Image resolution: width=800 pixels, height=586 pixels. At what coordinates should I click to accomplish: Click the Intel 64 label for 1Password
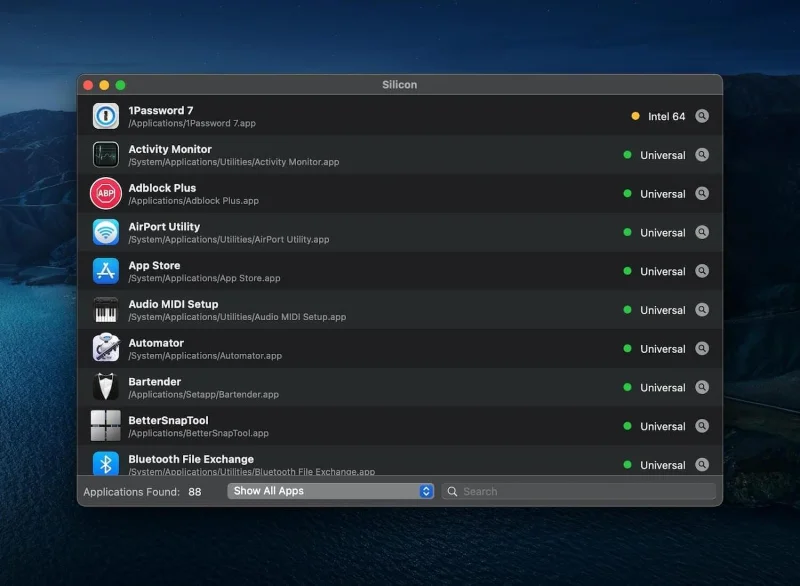click(666, 116)
